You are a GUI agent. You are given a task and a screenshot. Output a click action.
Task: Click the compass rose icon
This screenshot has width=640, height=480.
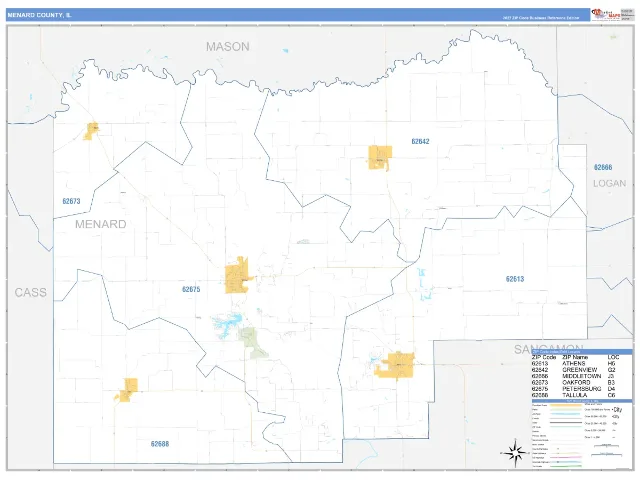tap(515, 453)
